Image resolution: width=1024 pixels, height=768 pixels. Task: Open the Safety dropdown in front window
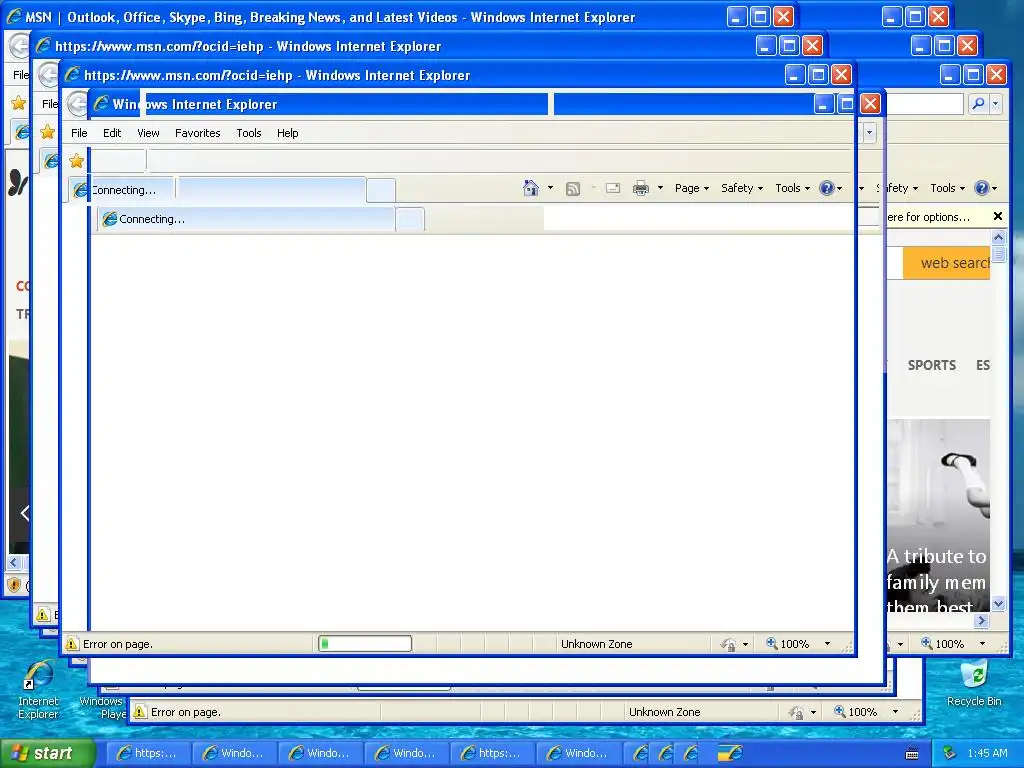coord(742,188)
